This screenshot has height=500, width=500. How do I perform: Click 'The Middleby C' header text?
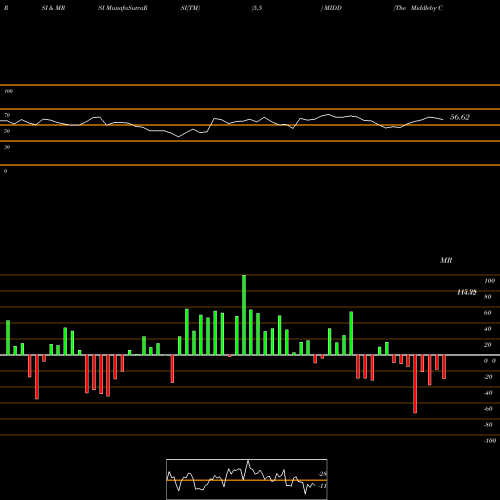coord(418,8)
